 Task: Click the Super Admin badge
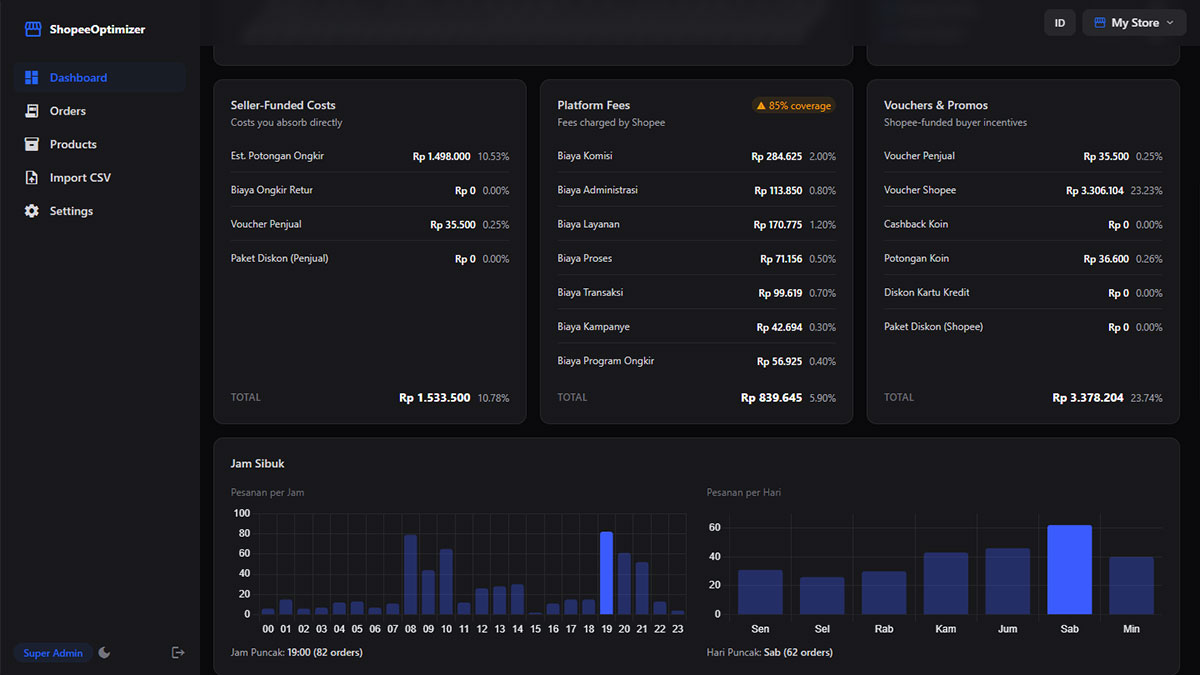[53, 653]
